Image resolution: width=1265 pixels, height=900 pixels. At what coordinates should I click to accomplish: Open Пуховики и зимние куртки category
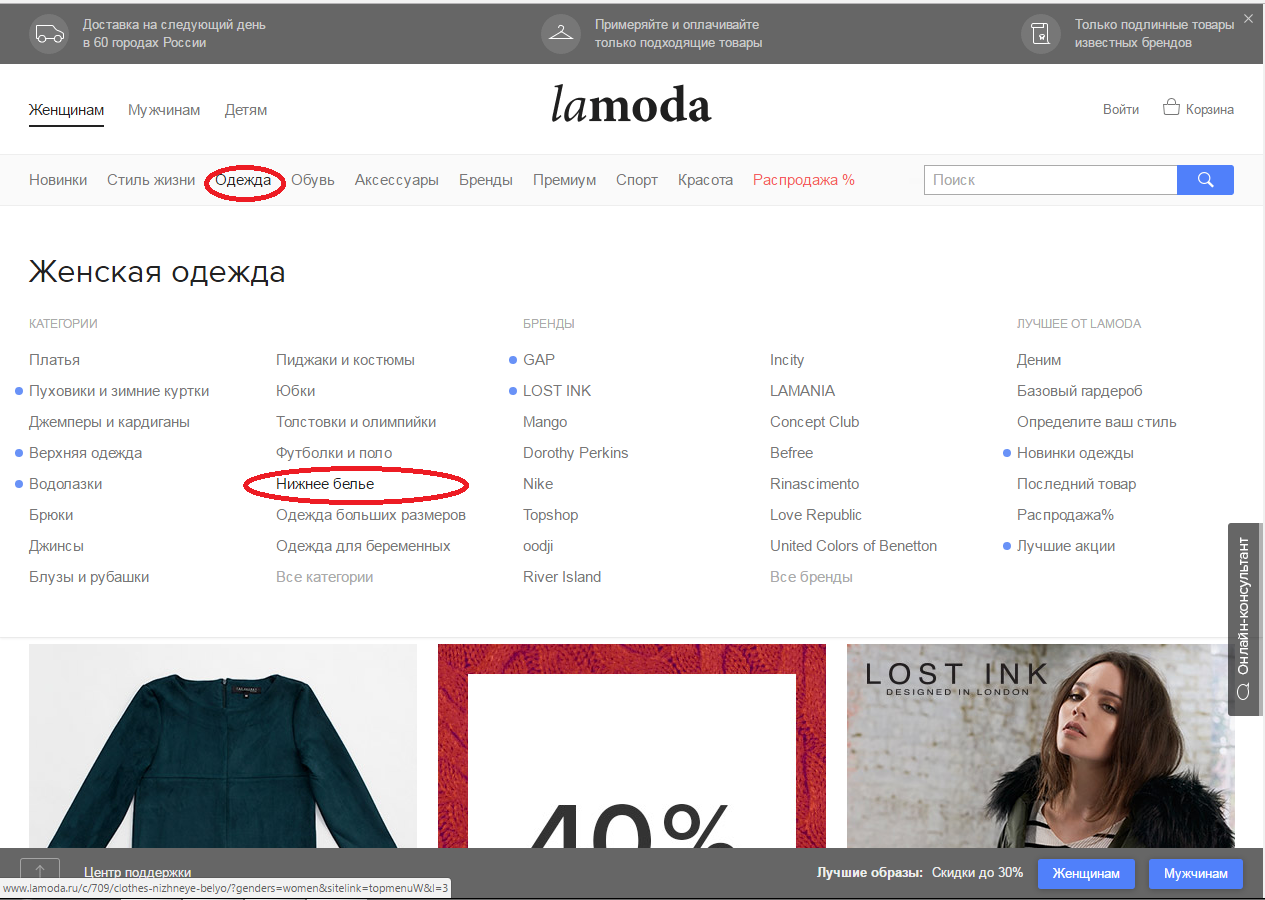click(119, 391)
